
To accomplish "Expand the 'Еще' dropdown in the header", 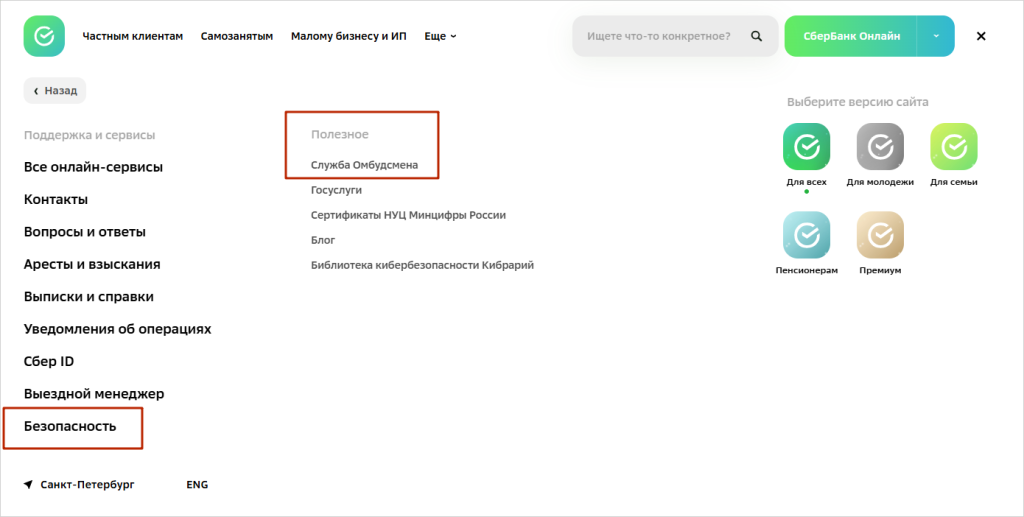I will tap(440, 36).
